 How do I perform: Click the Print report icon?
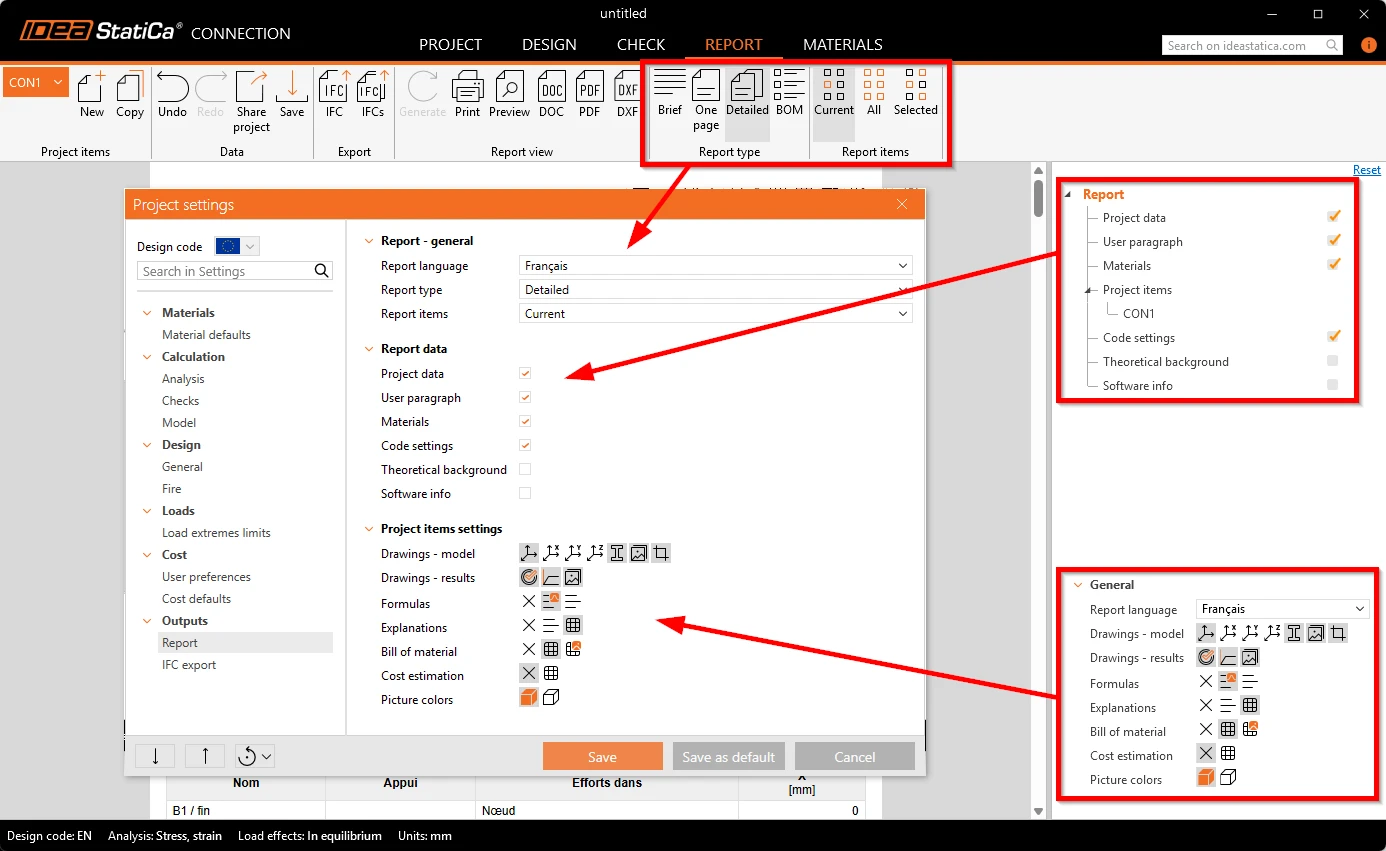tap(468, 95)
